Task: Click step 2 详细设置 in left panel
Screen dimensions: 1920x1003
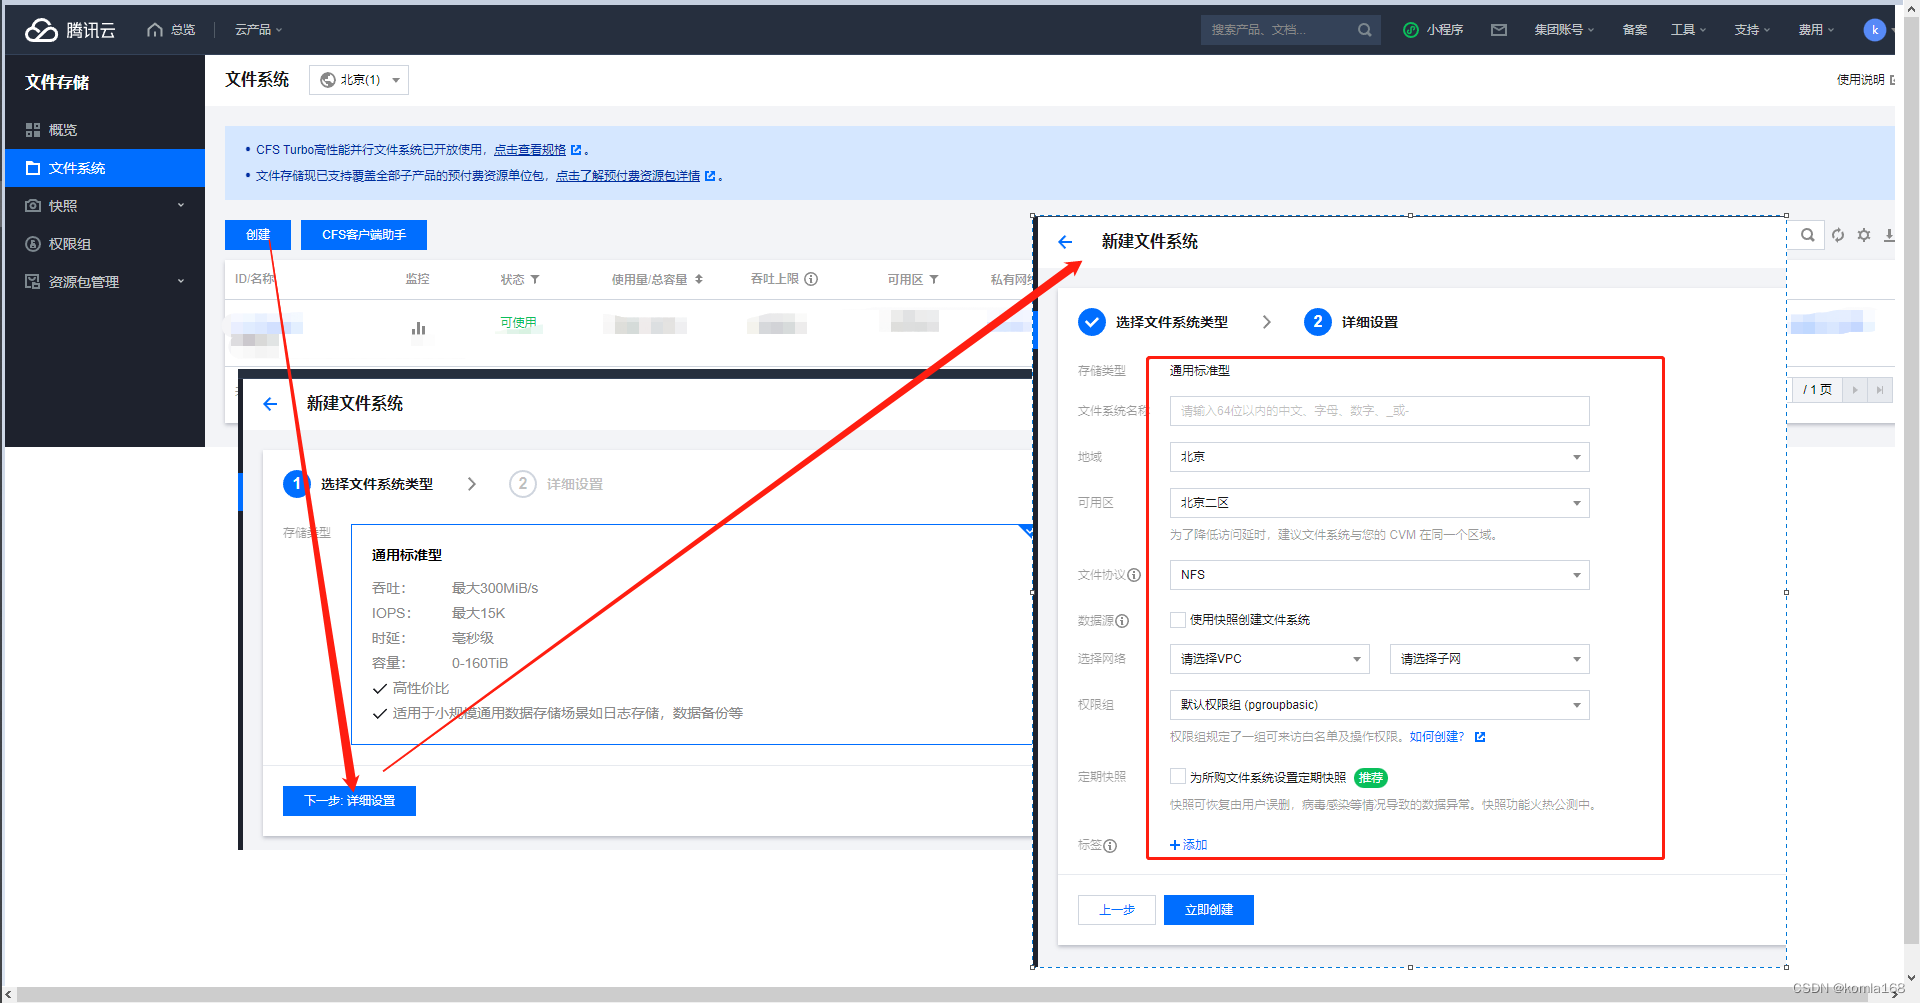Action: click(556, 484)
